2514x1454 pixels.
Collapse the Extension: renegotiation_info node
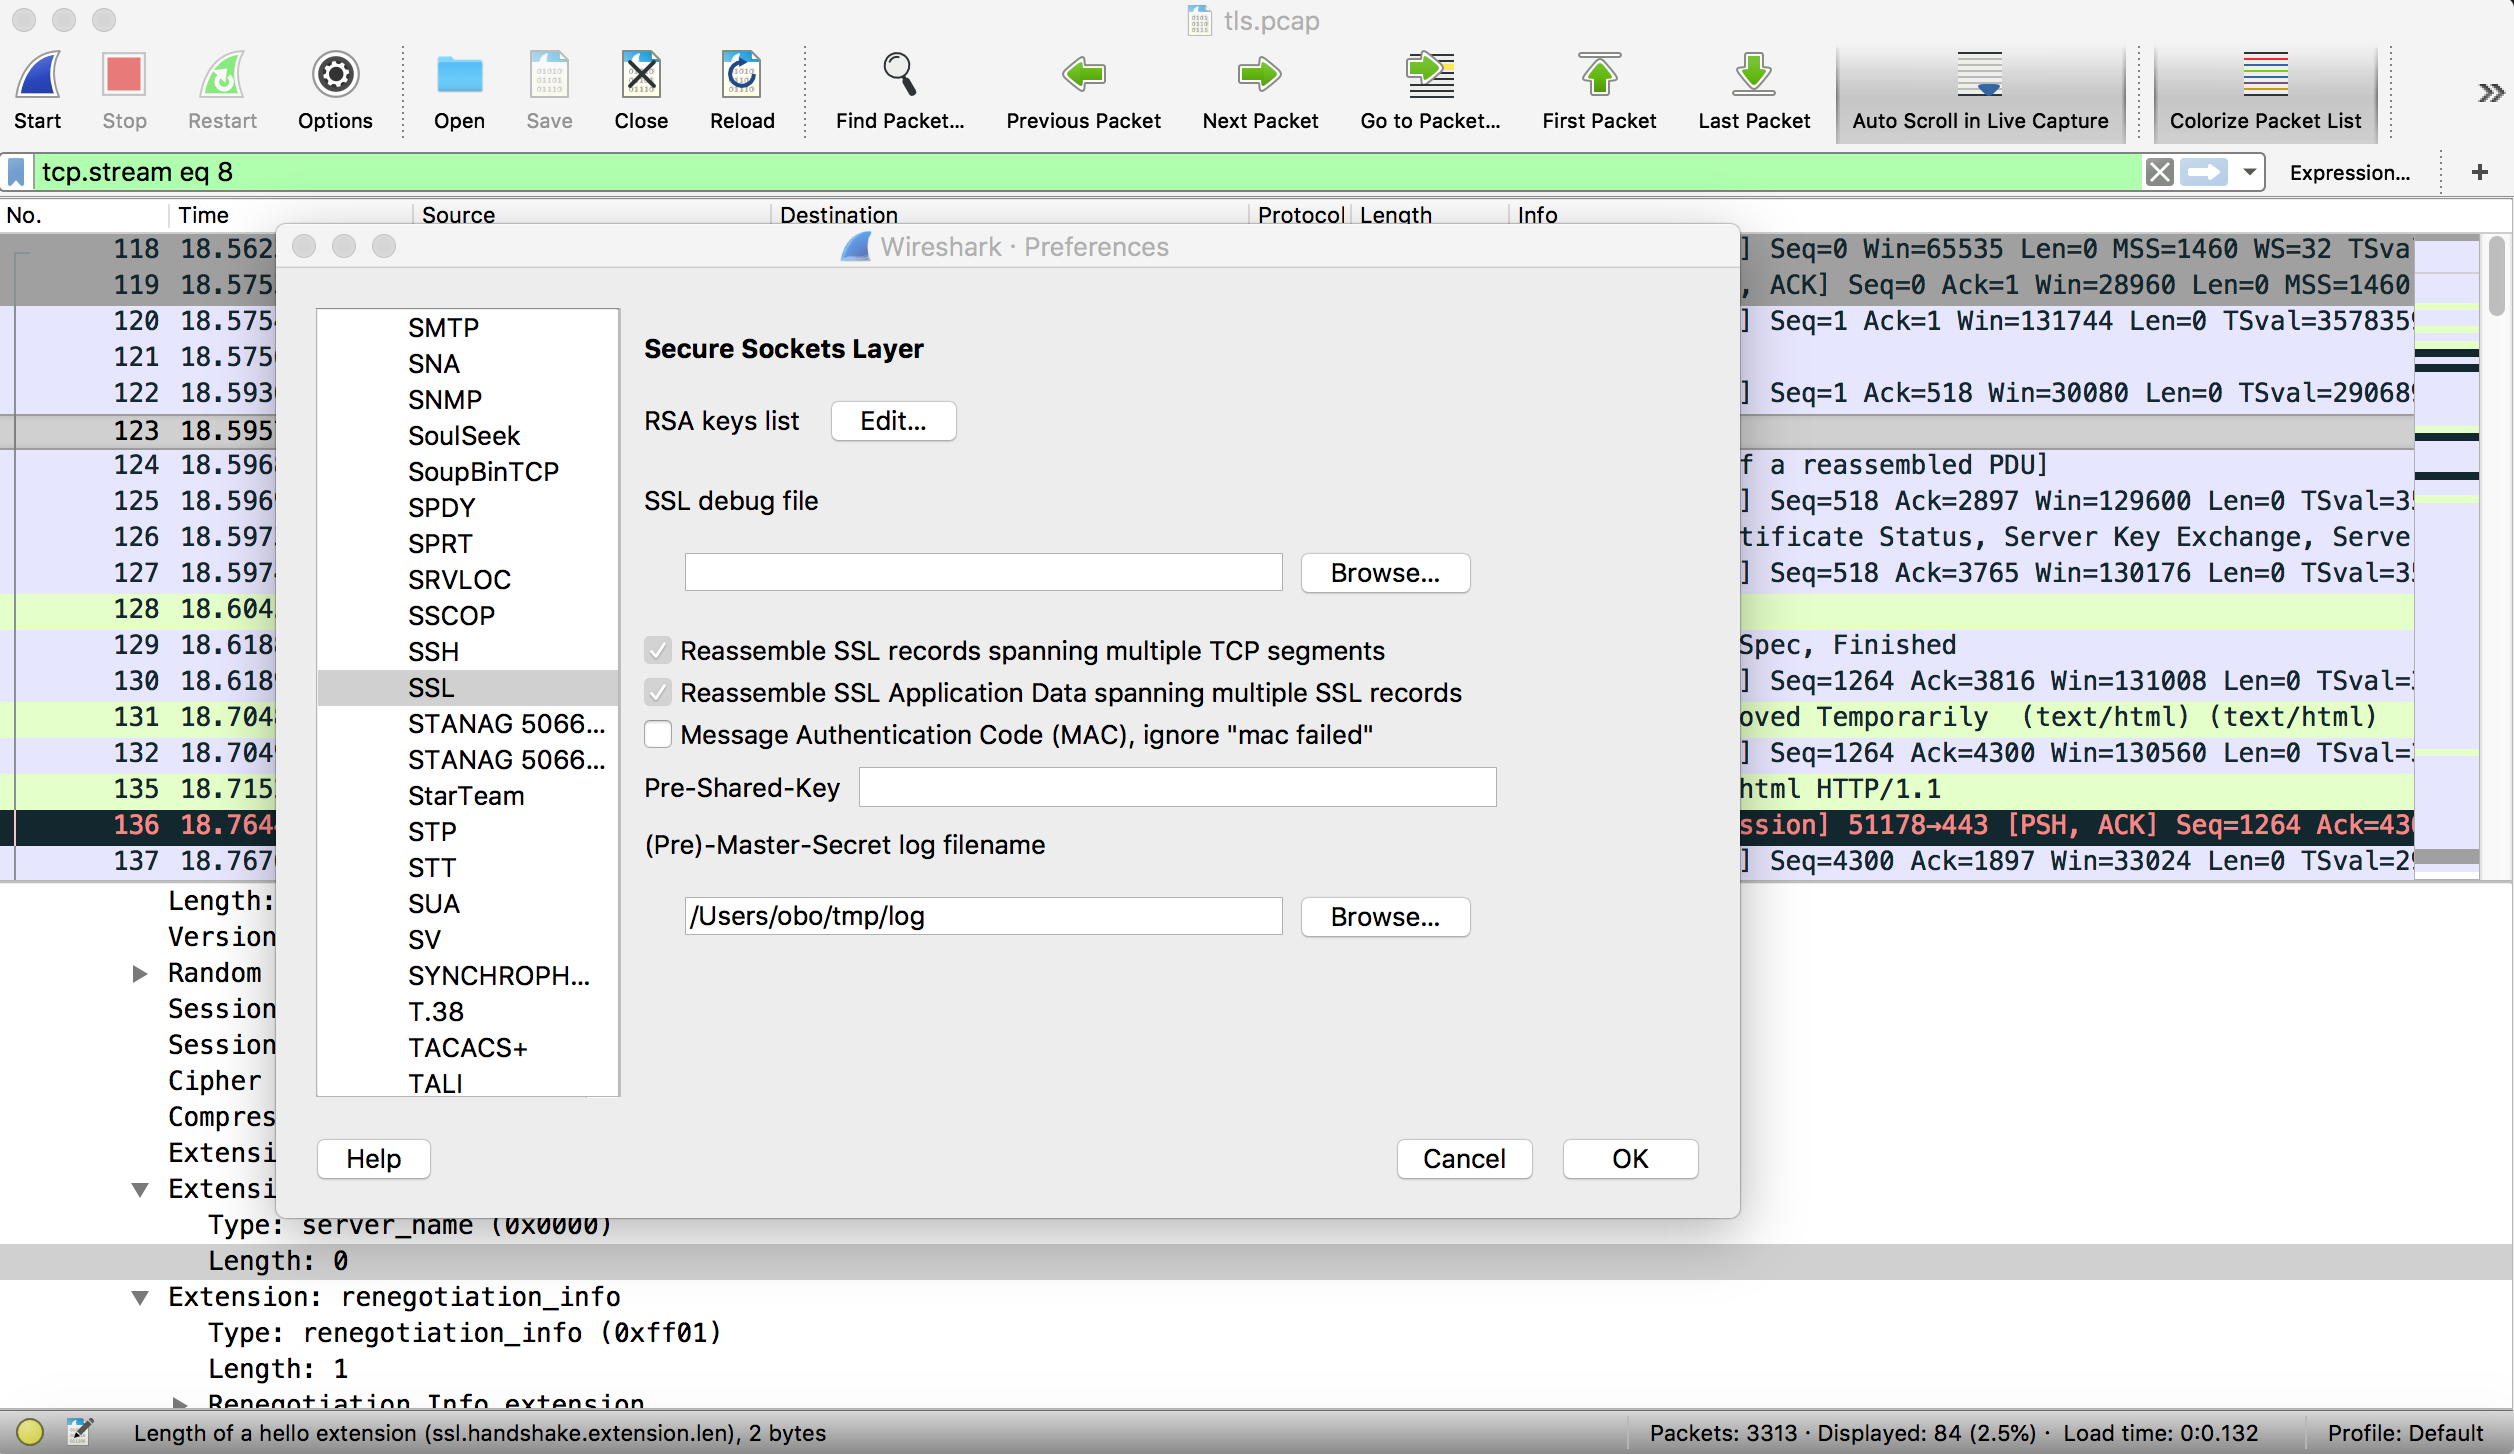(140, 1297)
